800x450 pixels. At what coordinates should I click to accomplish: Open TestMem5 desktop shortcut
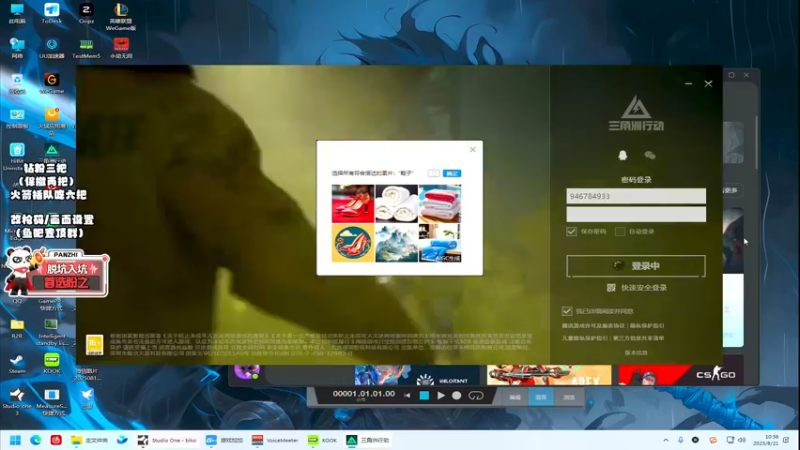pyautogui.click(x=86, y=48)
